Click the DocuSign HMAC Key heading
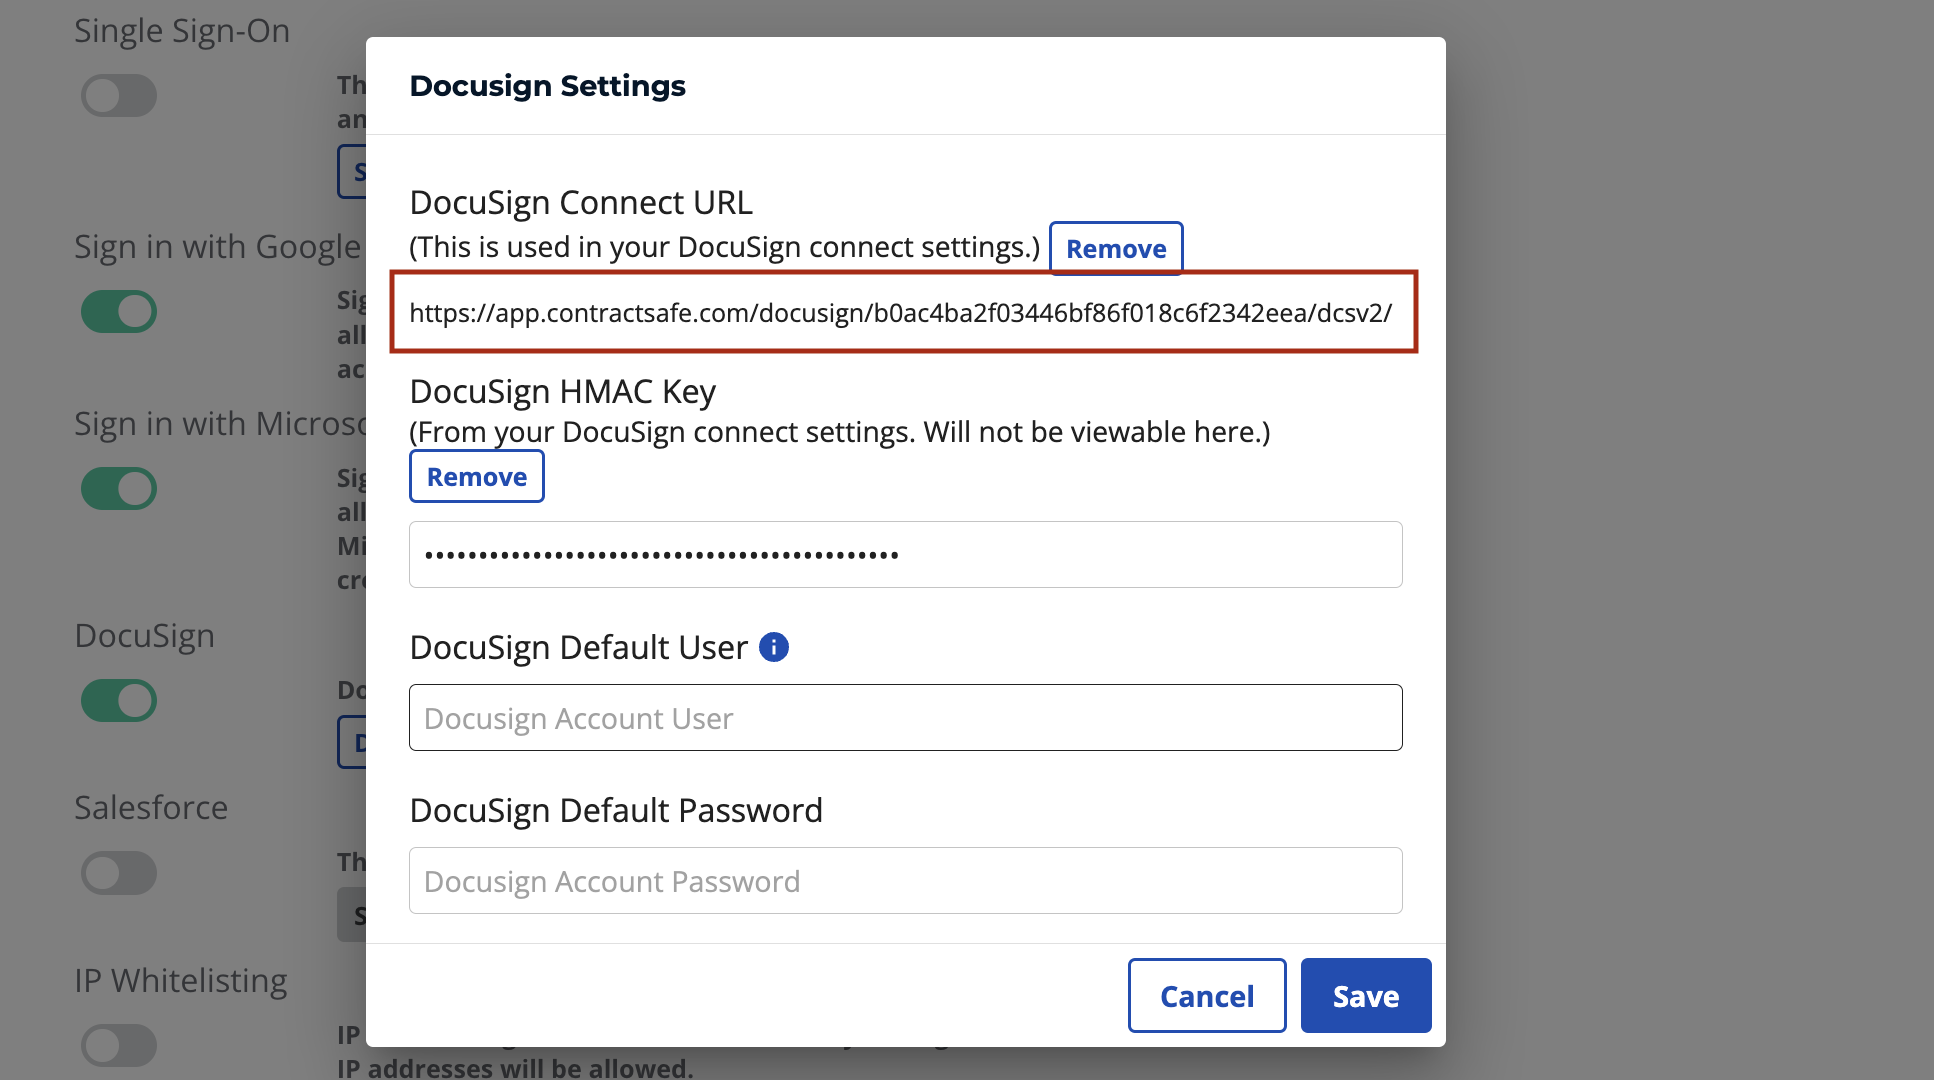 pyautogui.click(x=562, y=391)
